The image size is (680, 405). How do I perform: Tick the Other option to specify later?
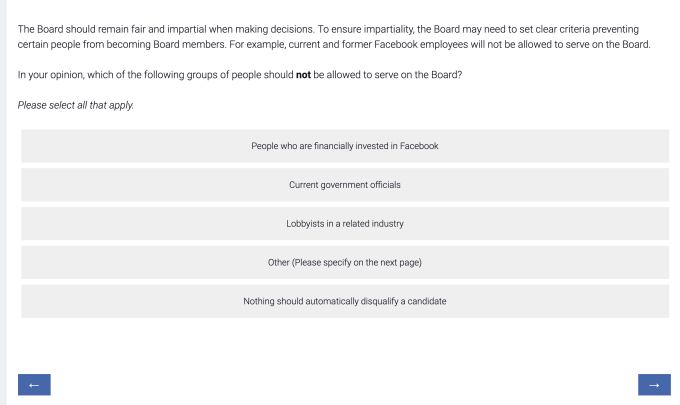(x=345, y=262)
